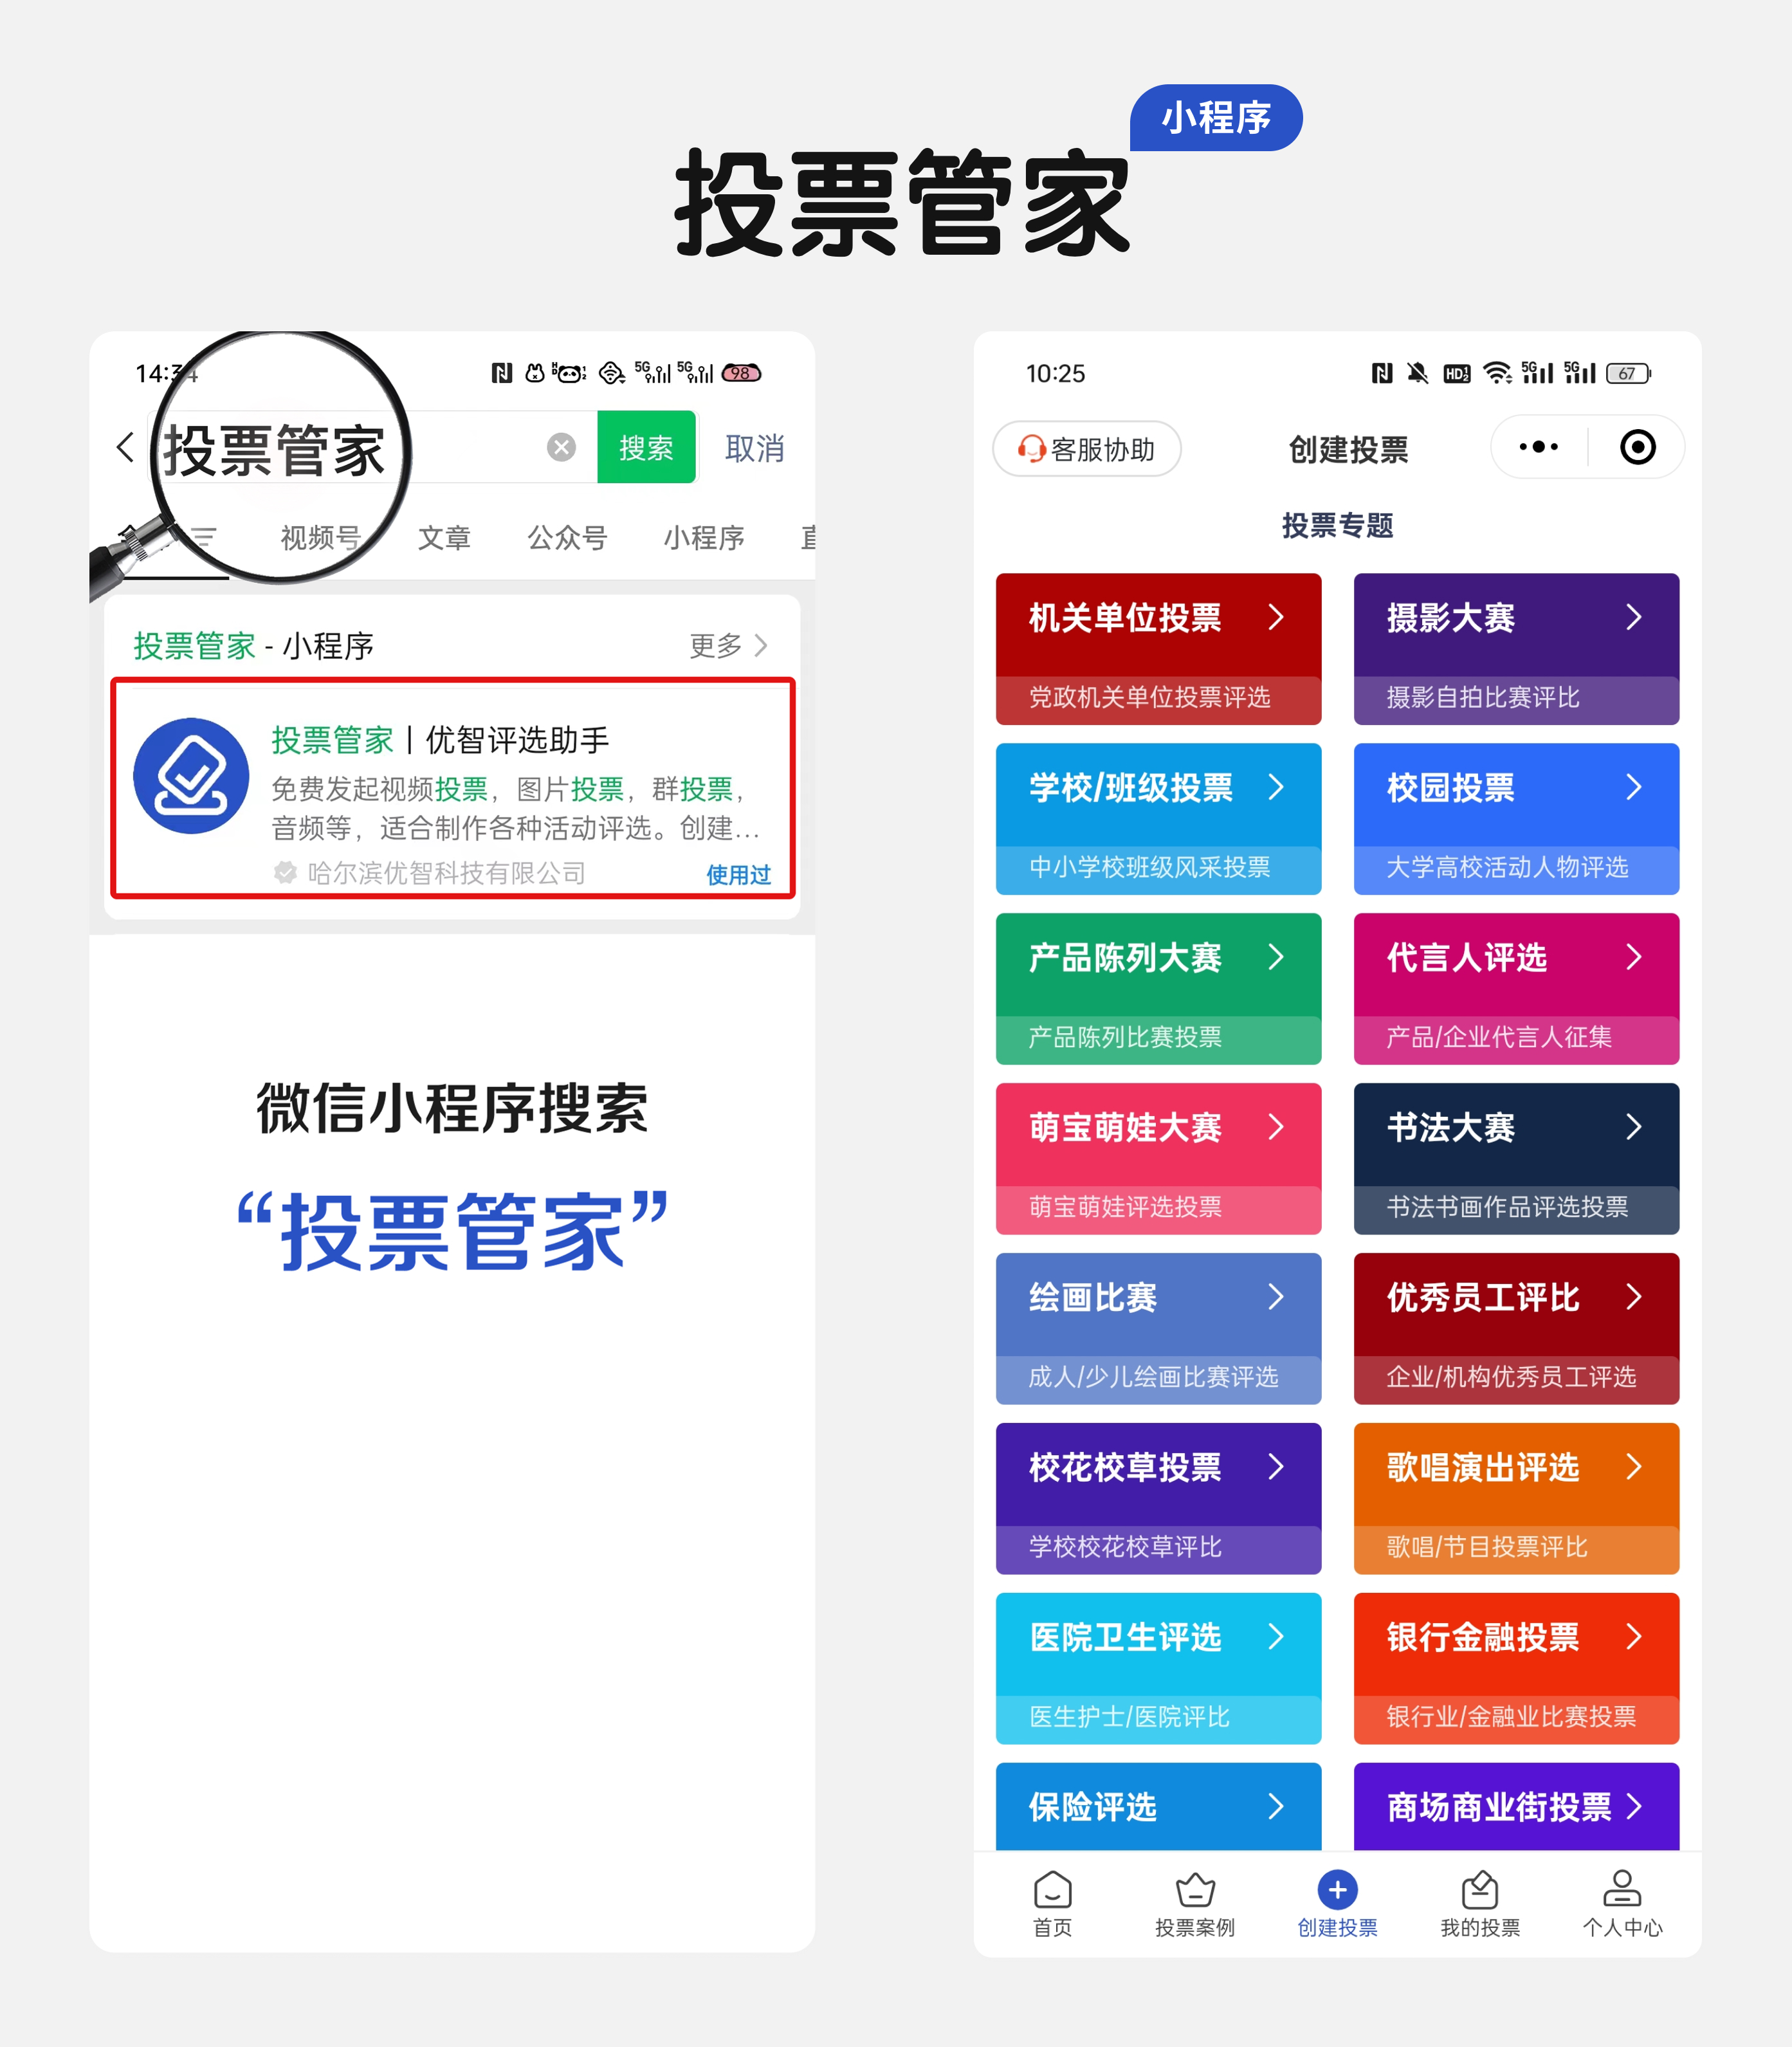Tap 取消 to cancel search
The image size is (1792, 2047).
754,448
